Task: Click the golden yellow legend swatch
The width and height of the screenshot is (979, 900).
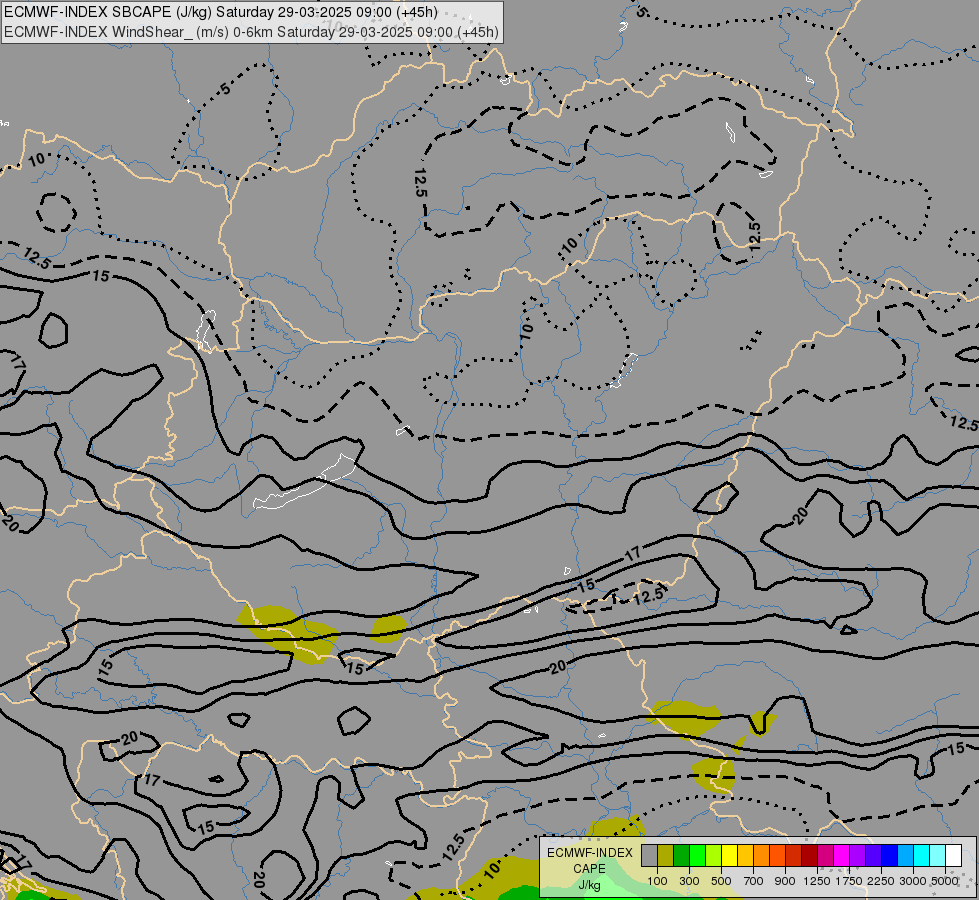Action: [745, 856]
